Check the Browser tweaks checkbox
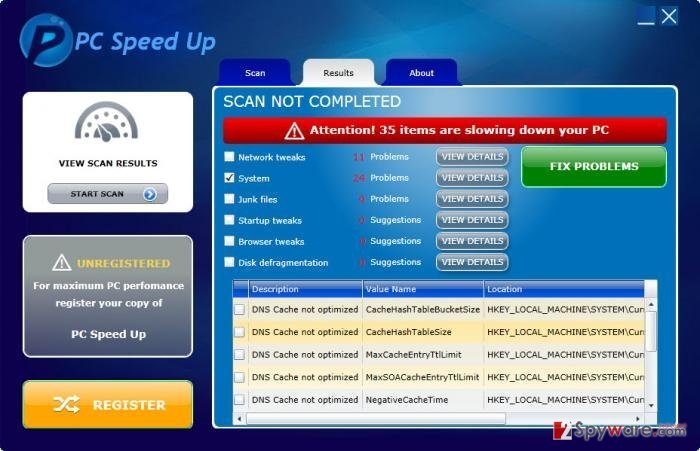700x451 pixels. pos(229,241)
